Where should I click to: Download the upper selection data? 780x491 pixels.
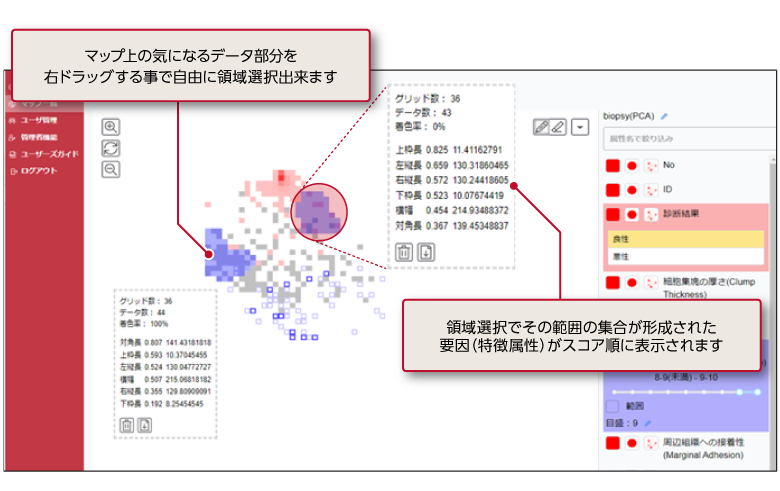point(424,252)
